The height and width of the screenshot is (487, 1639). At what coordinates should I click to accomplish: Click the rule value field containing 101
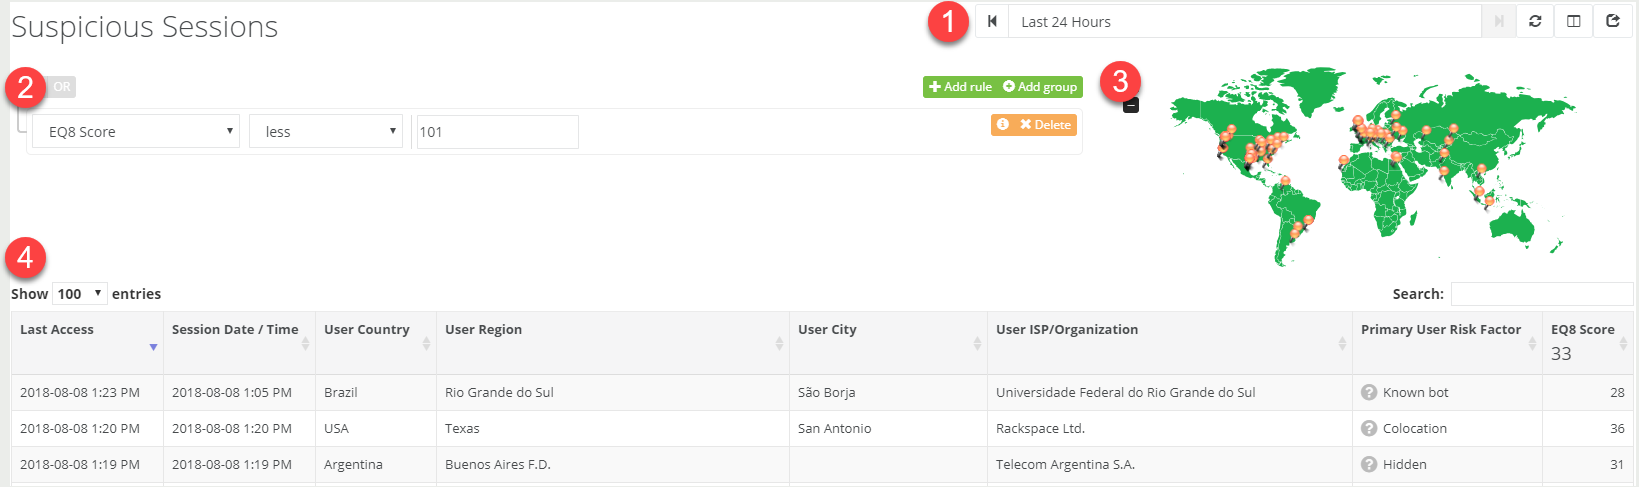coord(497,131)
